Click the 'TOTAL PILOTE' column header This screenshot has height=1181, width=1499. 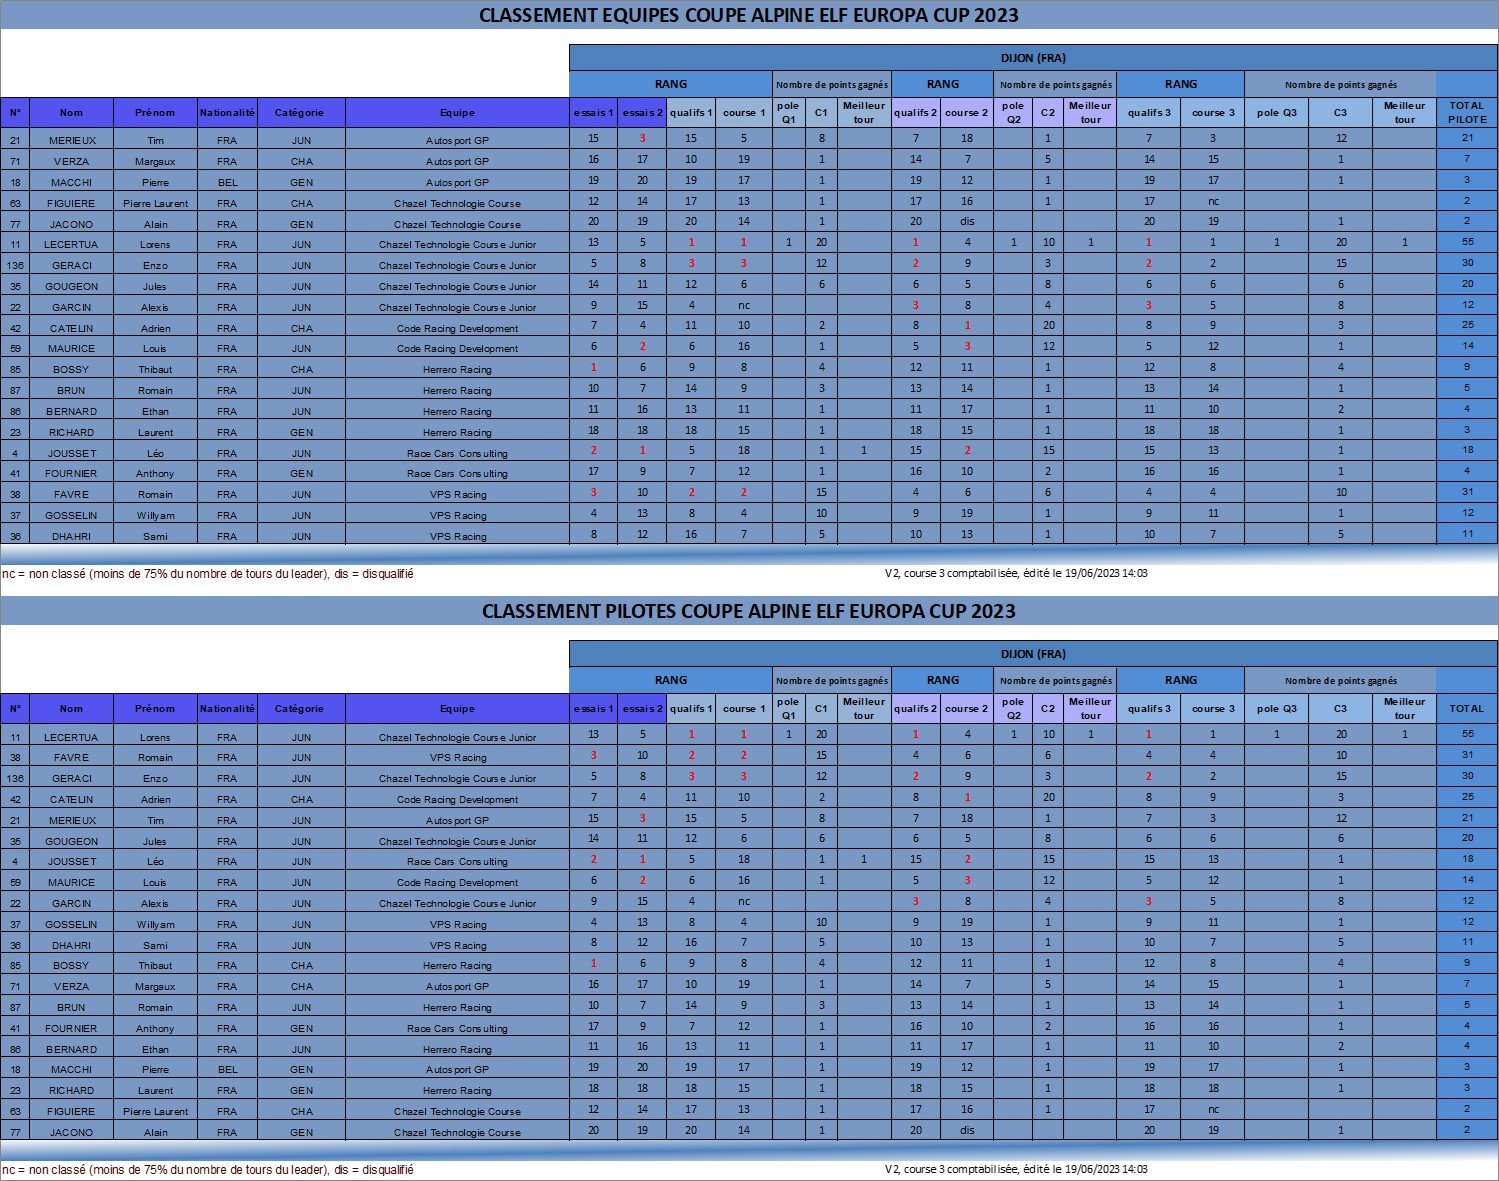click(1467, 112)
